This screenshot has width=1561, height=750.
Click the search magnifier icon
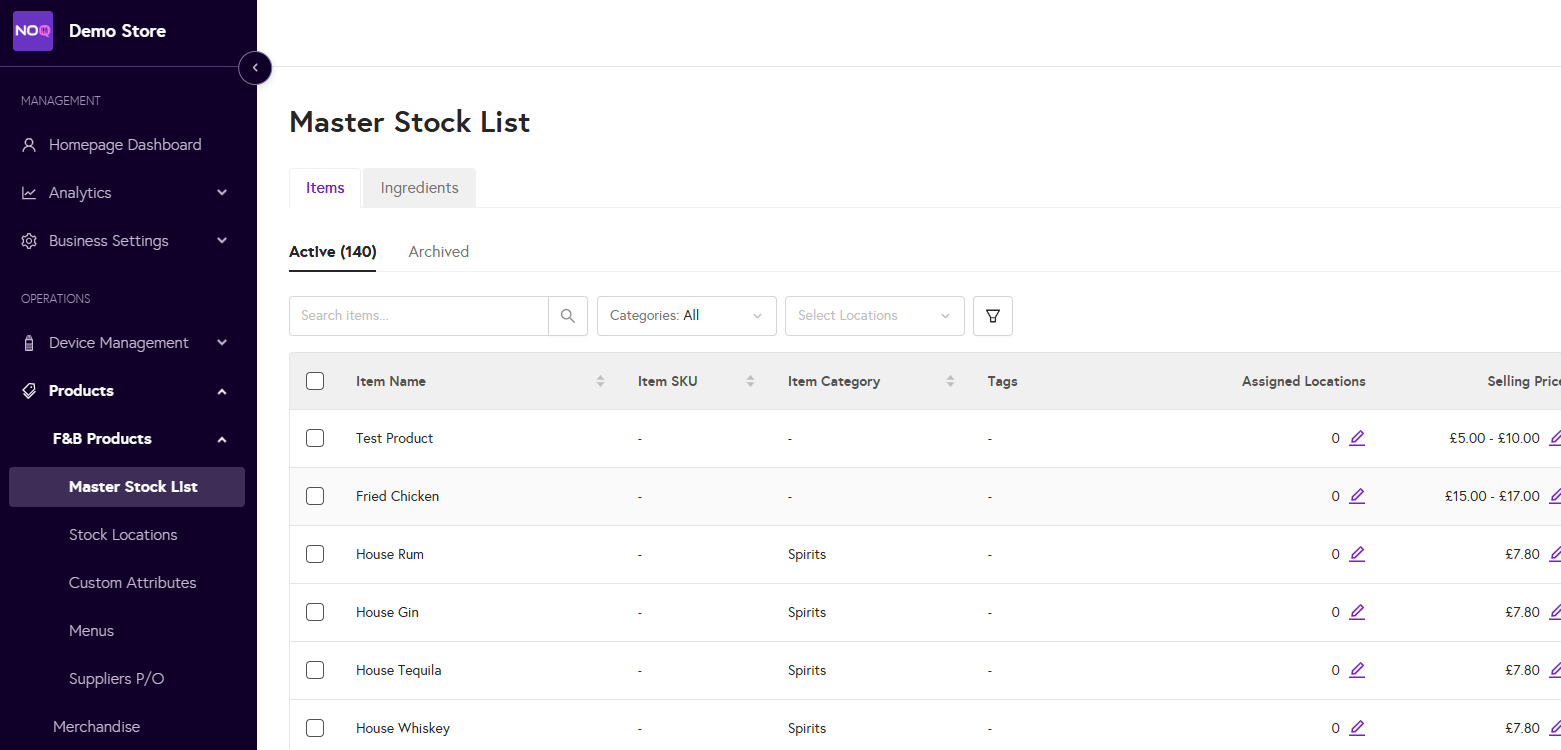coord(568,316)
